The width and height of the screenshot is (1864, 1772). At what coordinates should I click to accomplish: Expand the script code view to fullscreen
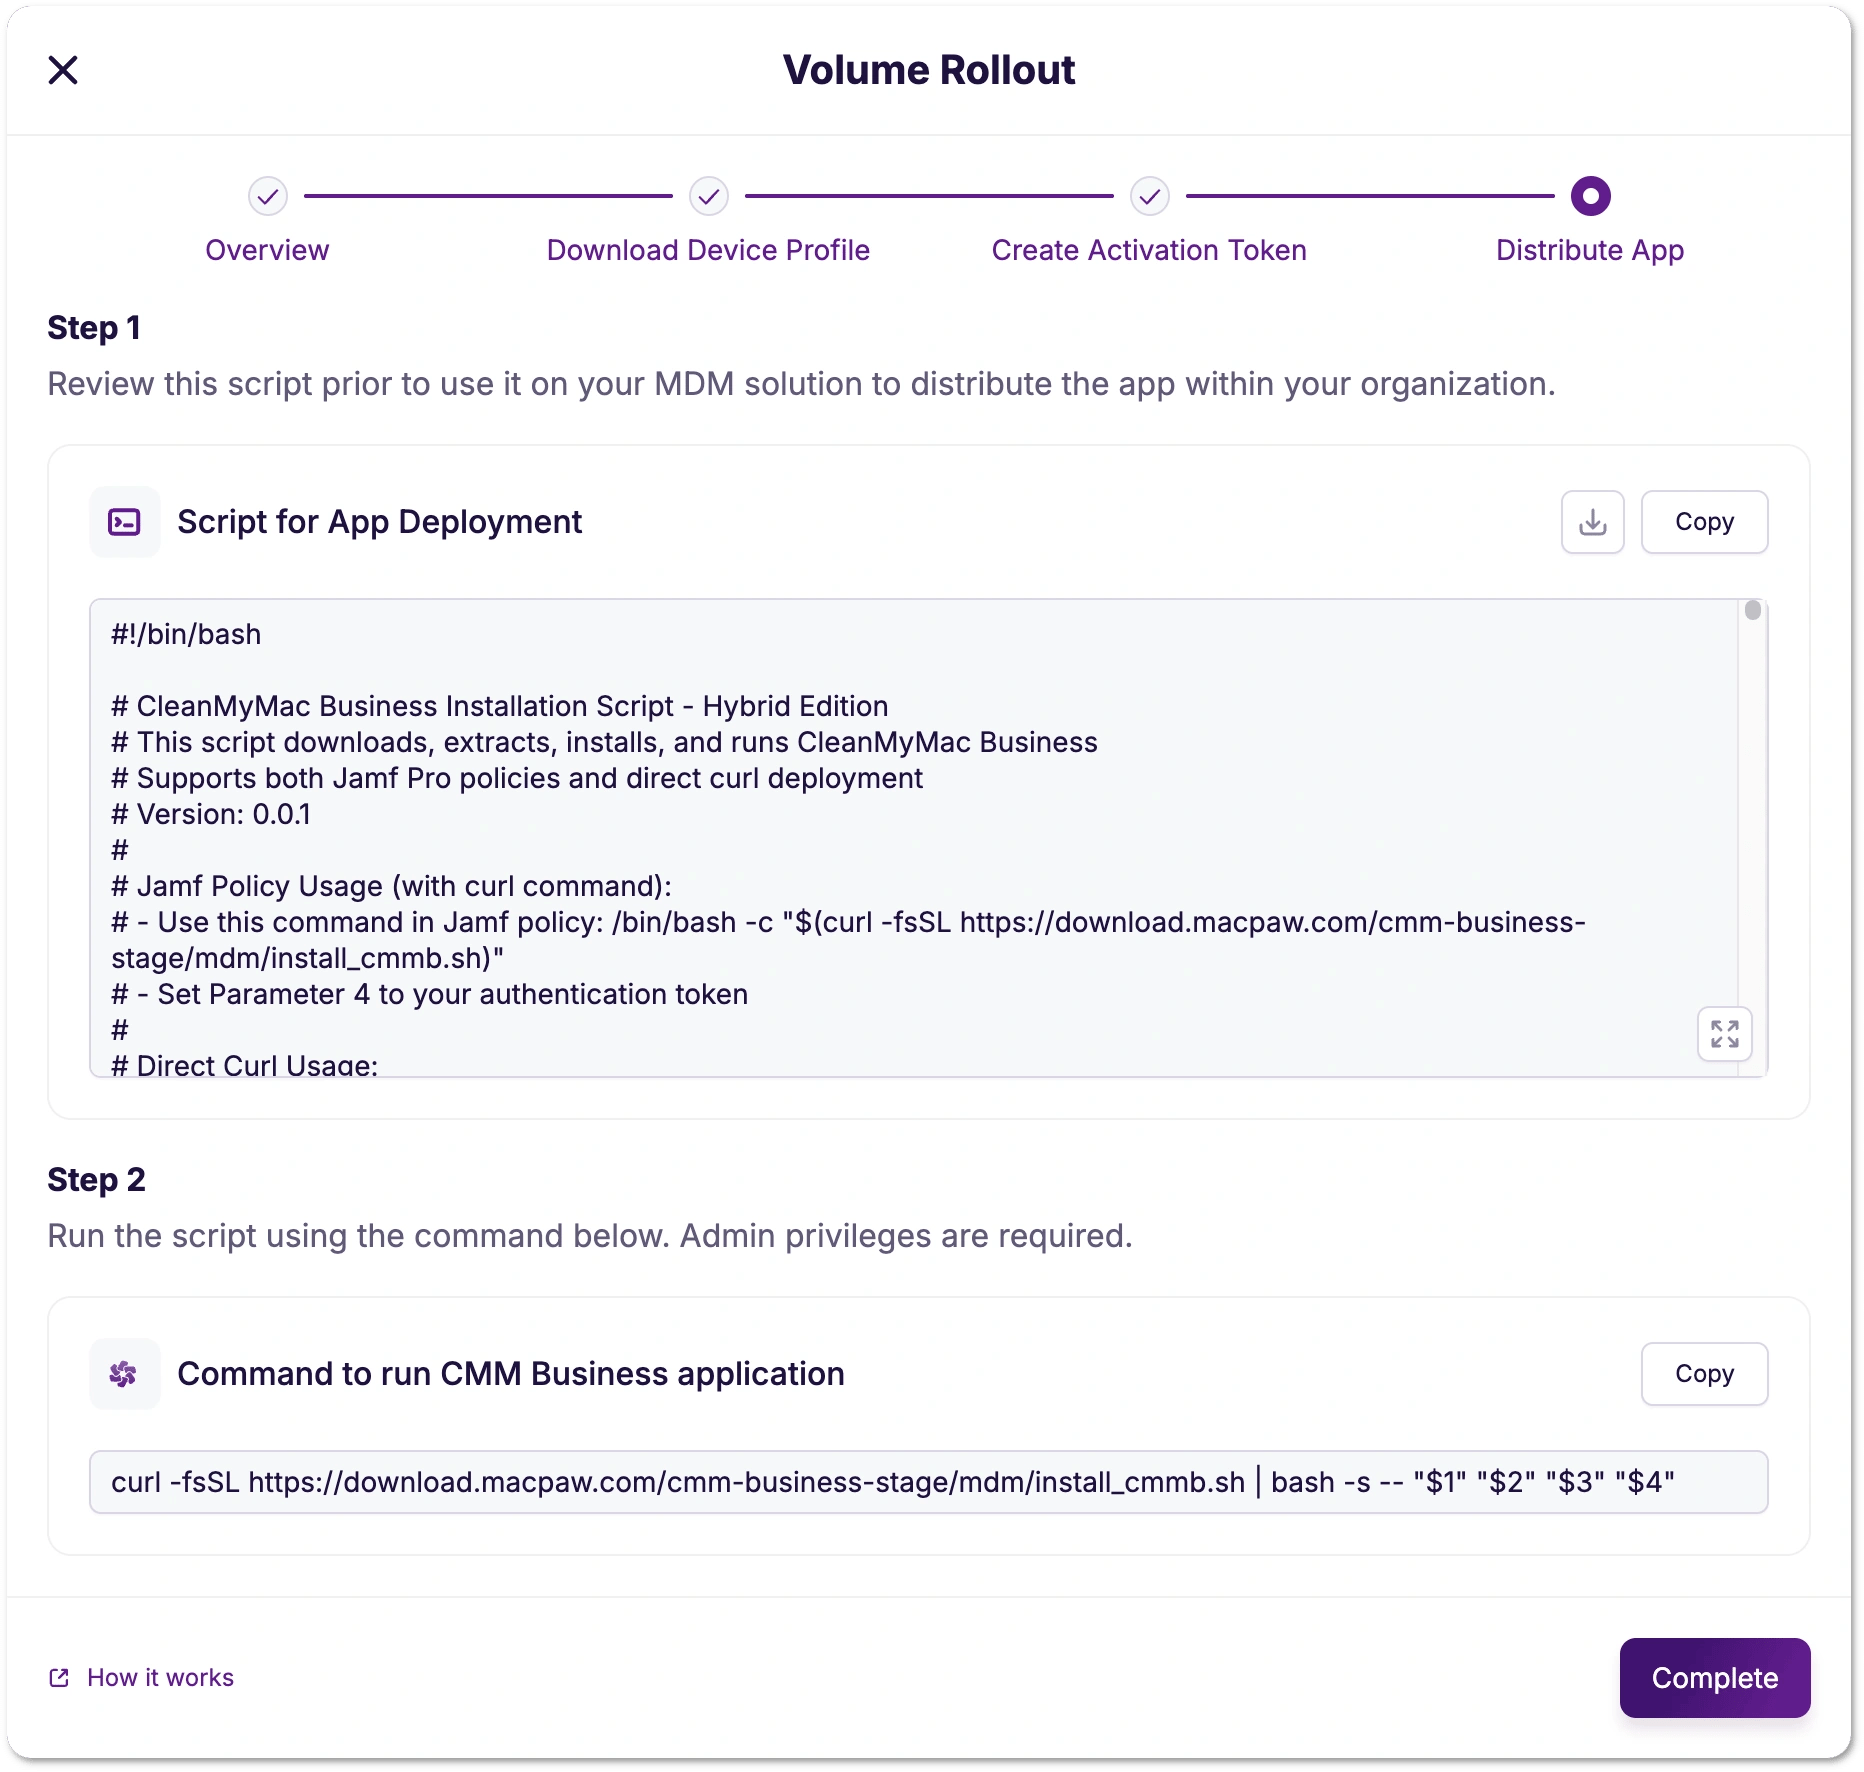(x=1724, y=1034)
